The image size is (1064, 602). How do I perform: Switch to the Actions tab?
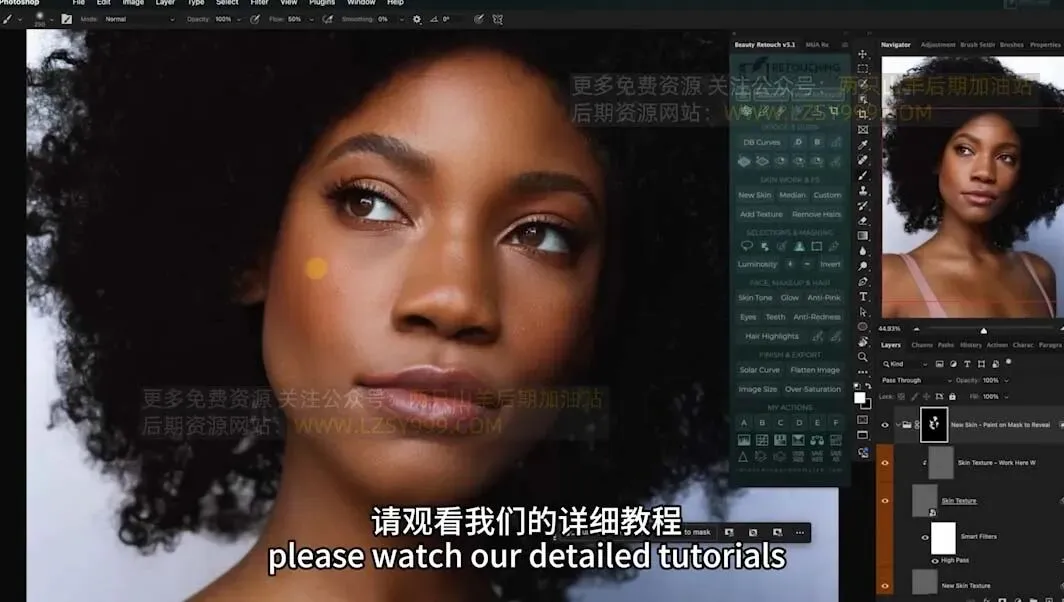click(x=997, y=345)
